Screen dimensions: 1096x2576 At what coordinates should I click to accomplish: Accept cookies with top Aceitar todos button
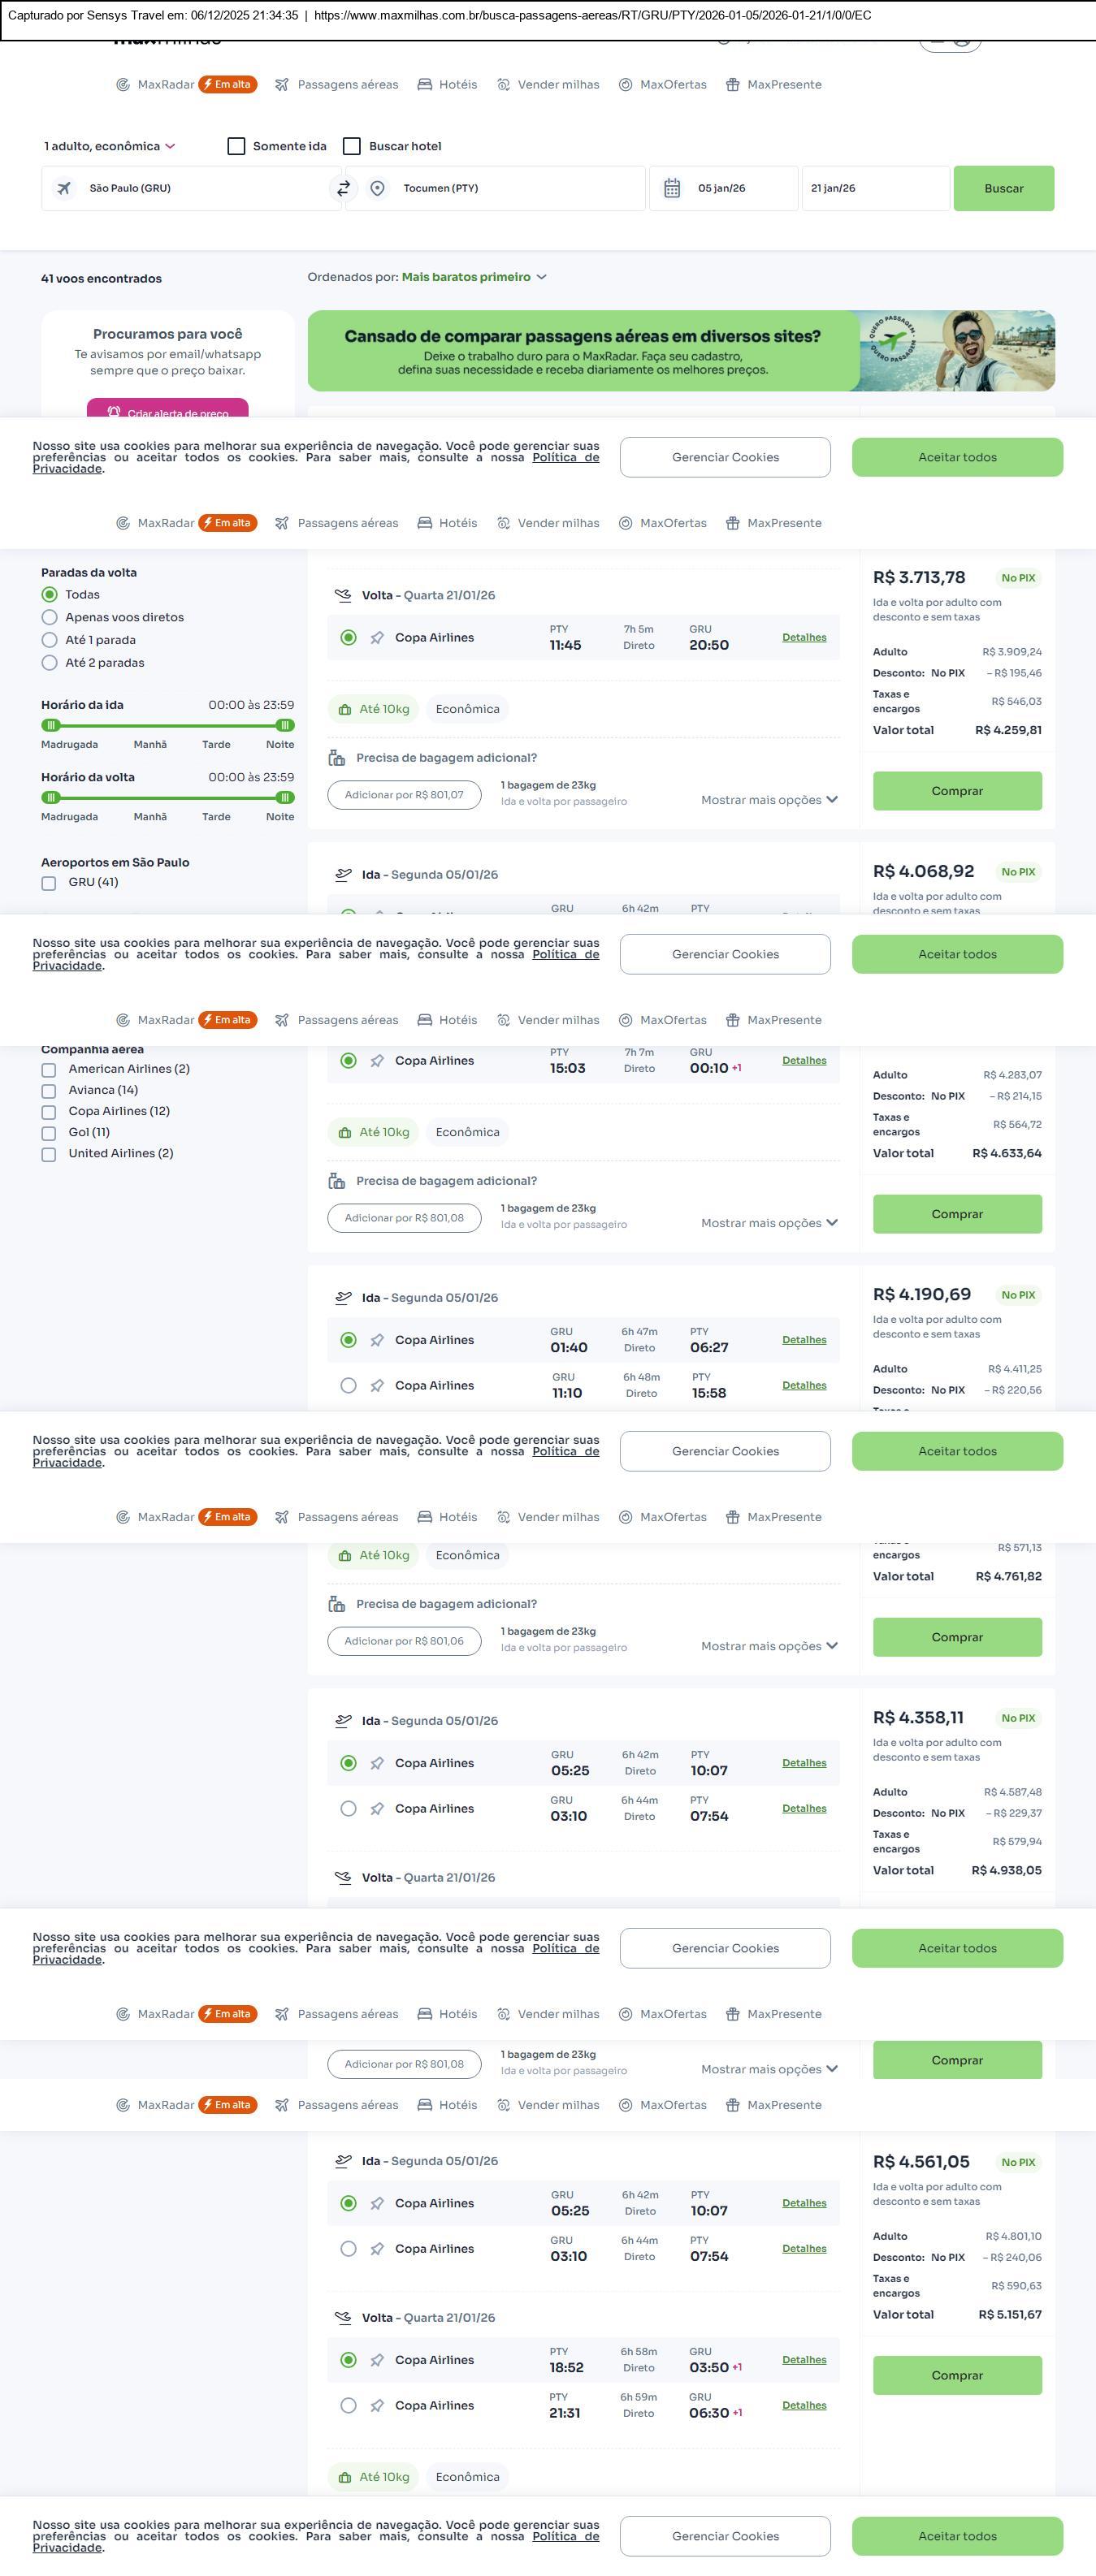pos(957,457)
